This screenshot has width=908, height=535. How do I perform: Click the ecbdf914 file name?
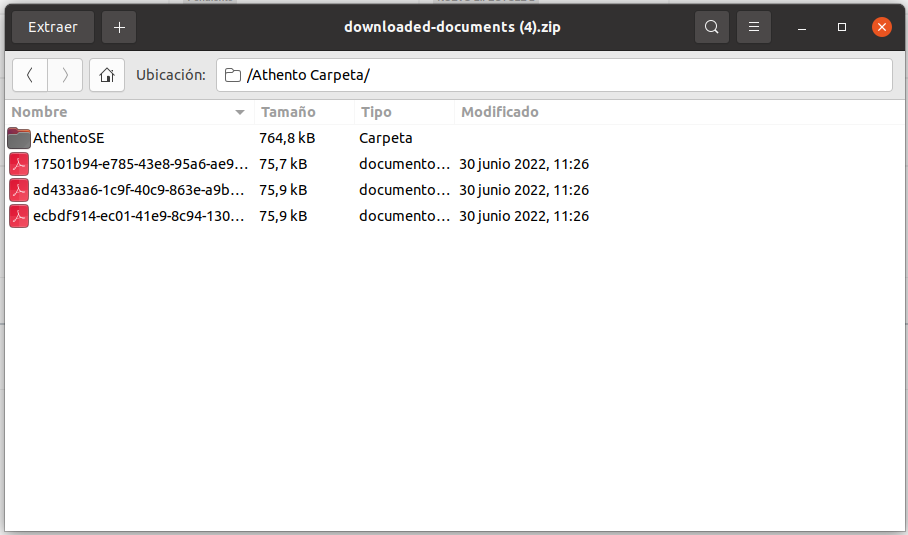tap(138, 216)
